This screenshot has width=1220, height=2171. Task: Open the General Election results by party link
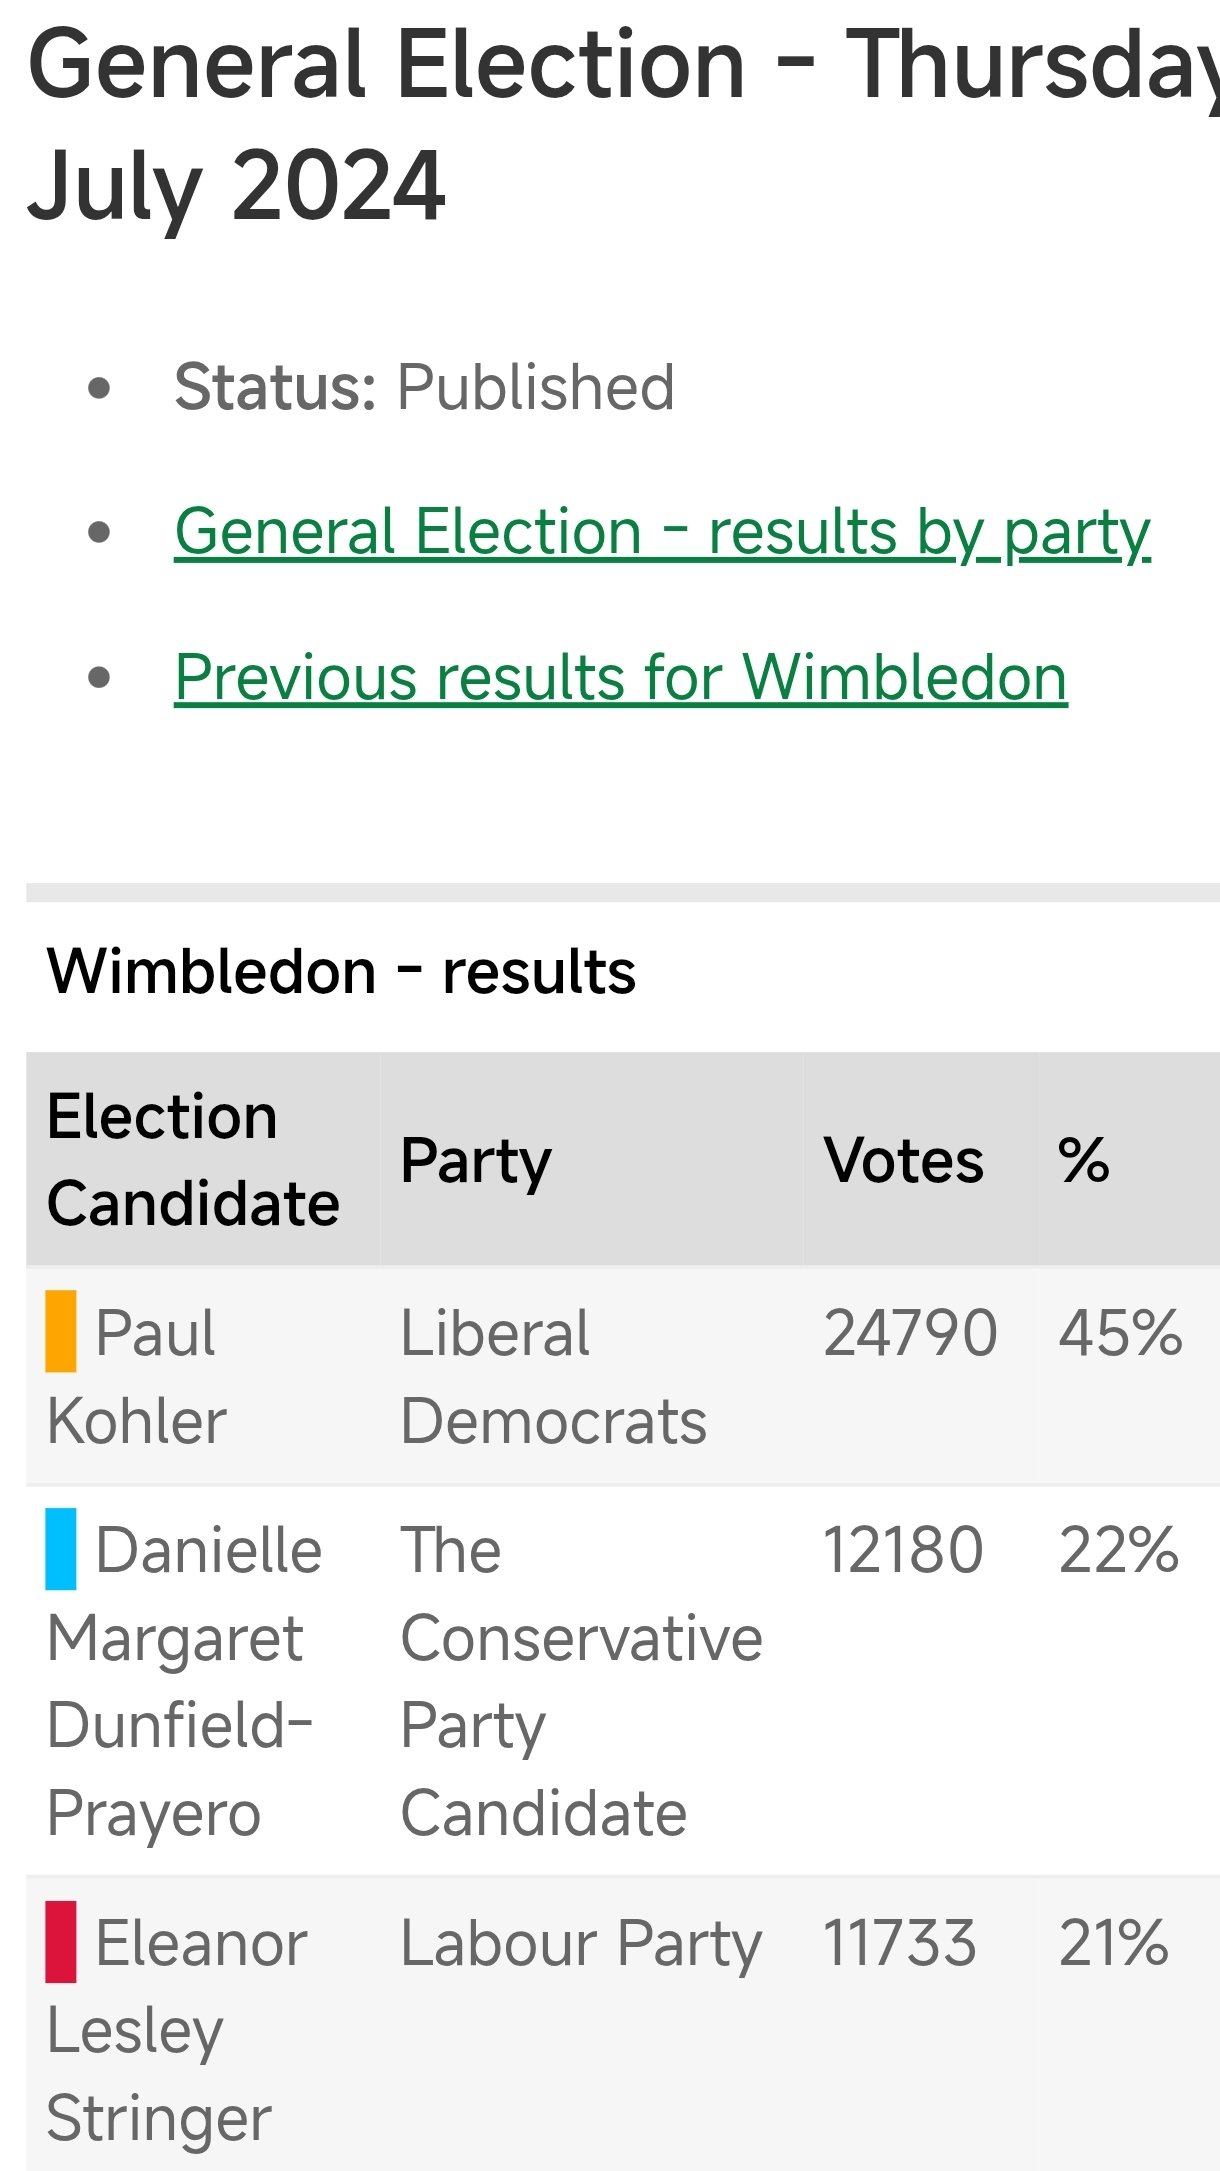(x=662, y=532)
